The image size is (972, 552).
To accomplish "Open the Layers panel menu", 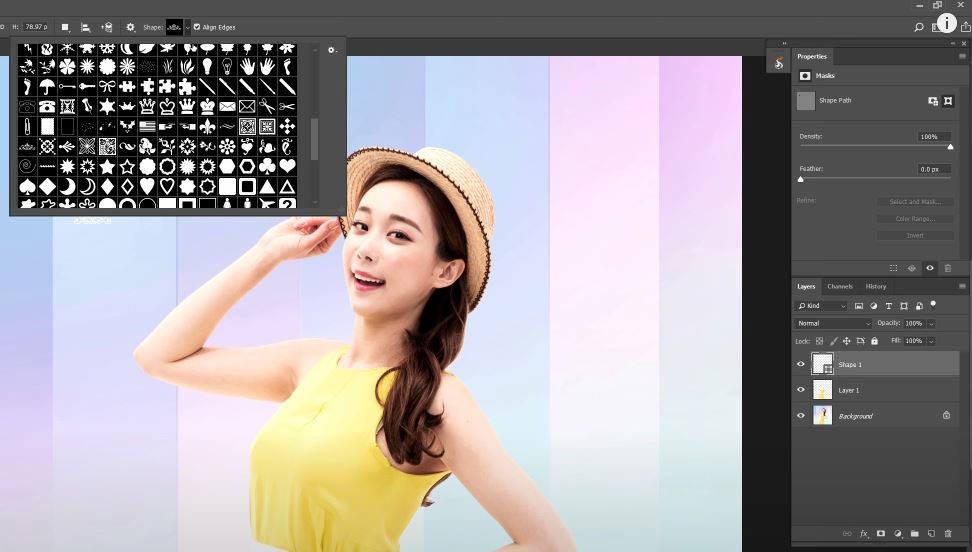I will tap(962, 287).
